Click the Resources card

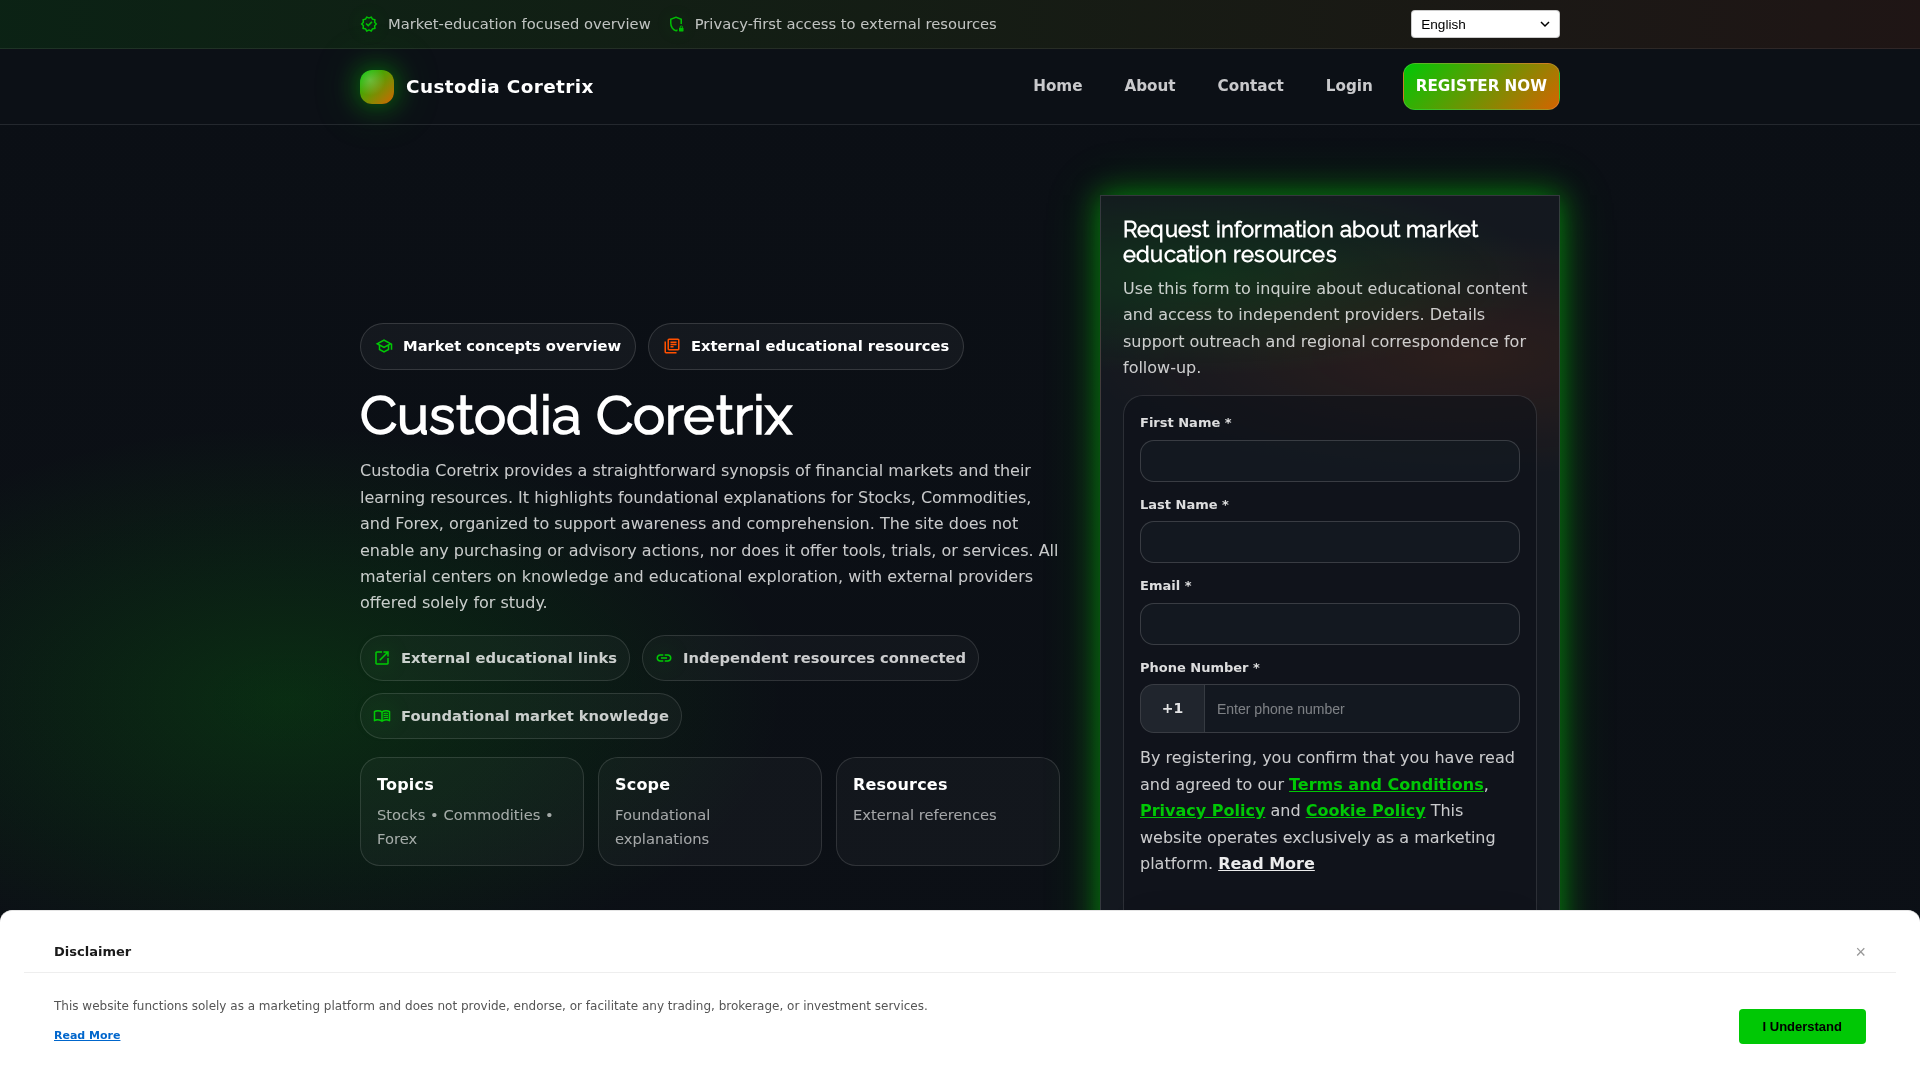948,811
